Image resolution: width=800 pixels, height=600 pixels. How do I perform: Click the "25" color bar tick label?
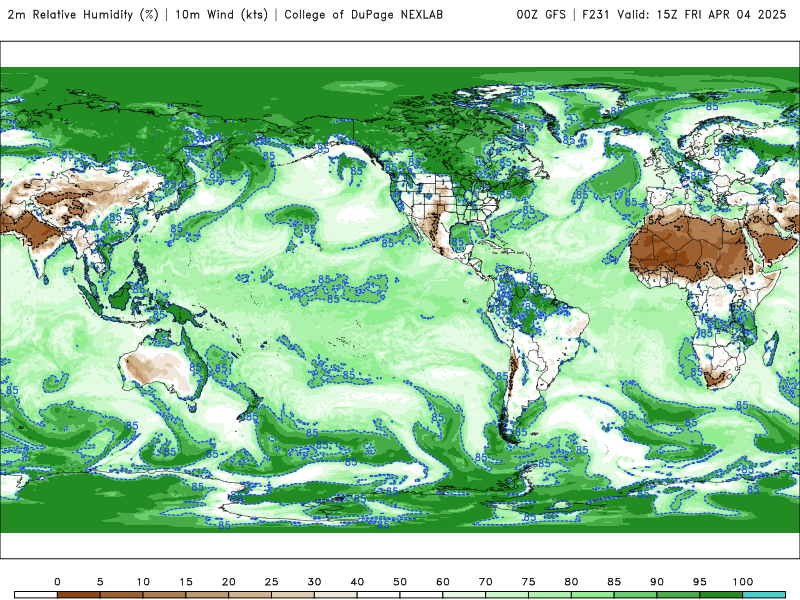point(271,582)
